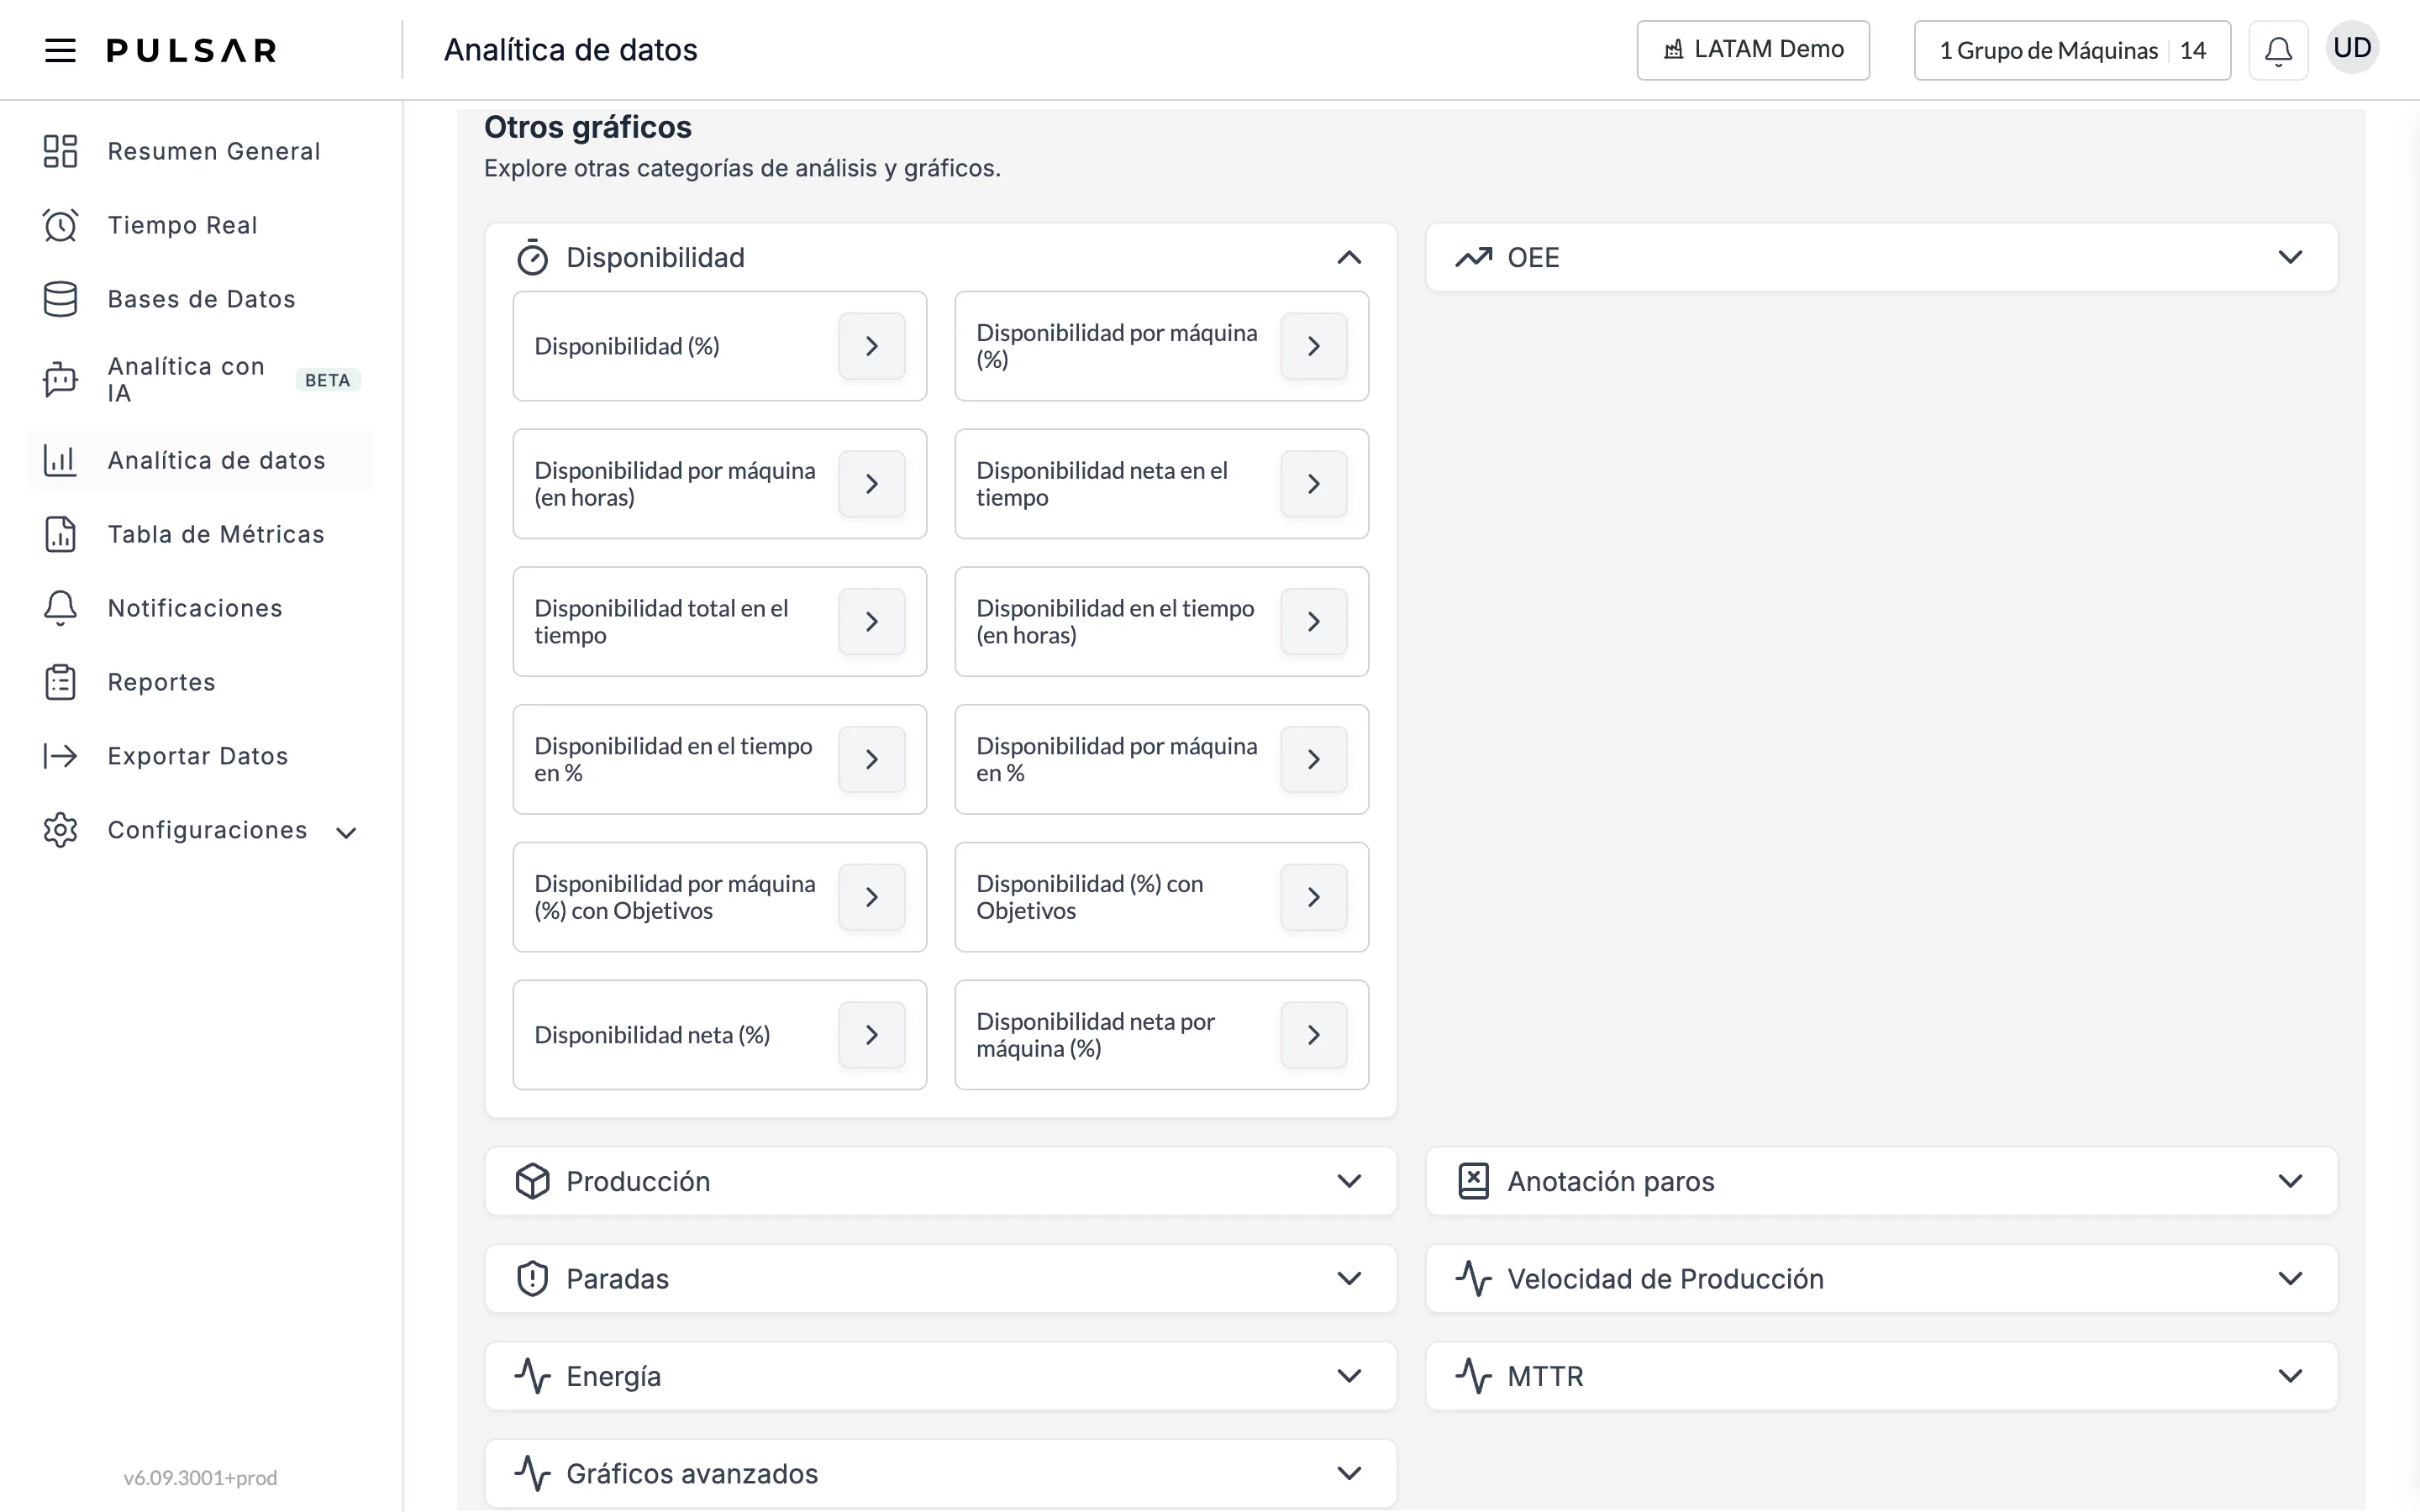Expand the Configuraciones sidebar chevron
This screenshot has height=1512, width=2420.
(346, 832)
